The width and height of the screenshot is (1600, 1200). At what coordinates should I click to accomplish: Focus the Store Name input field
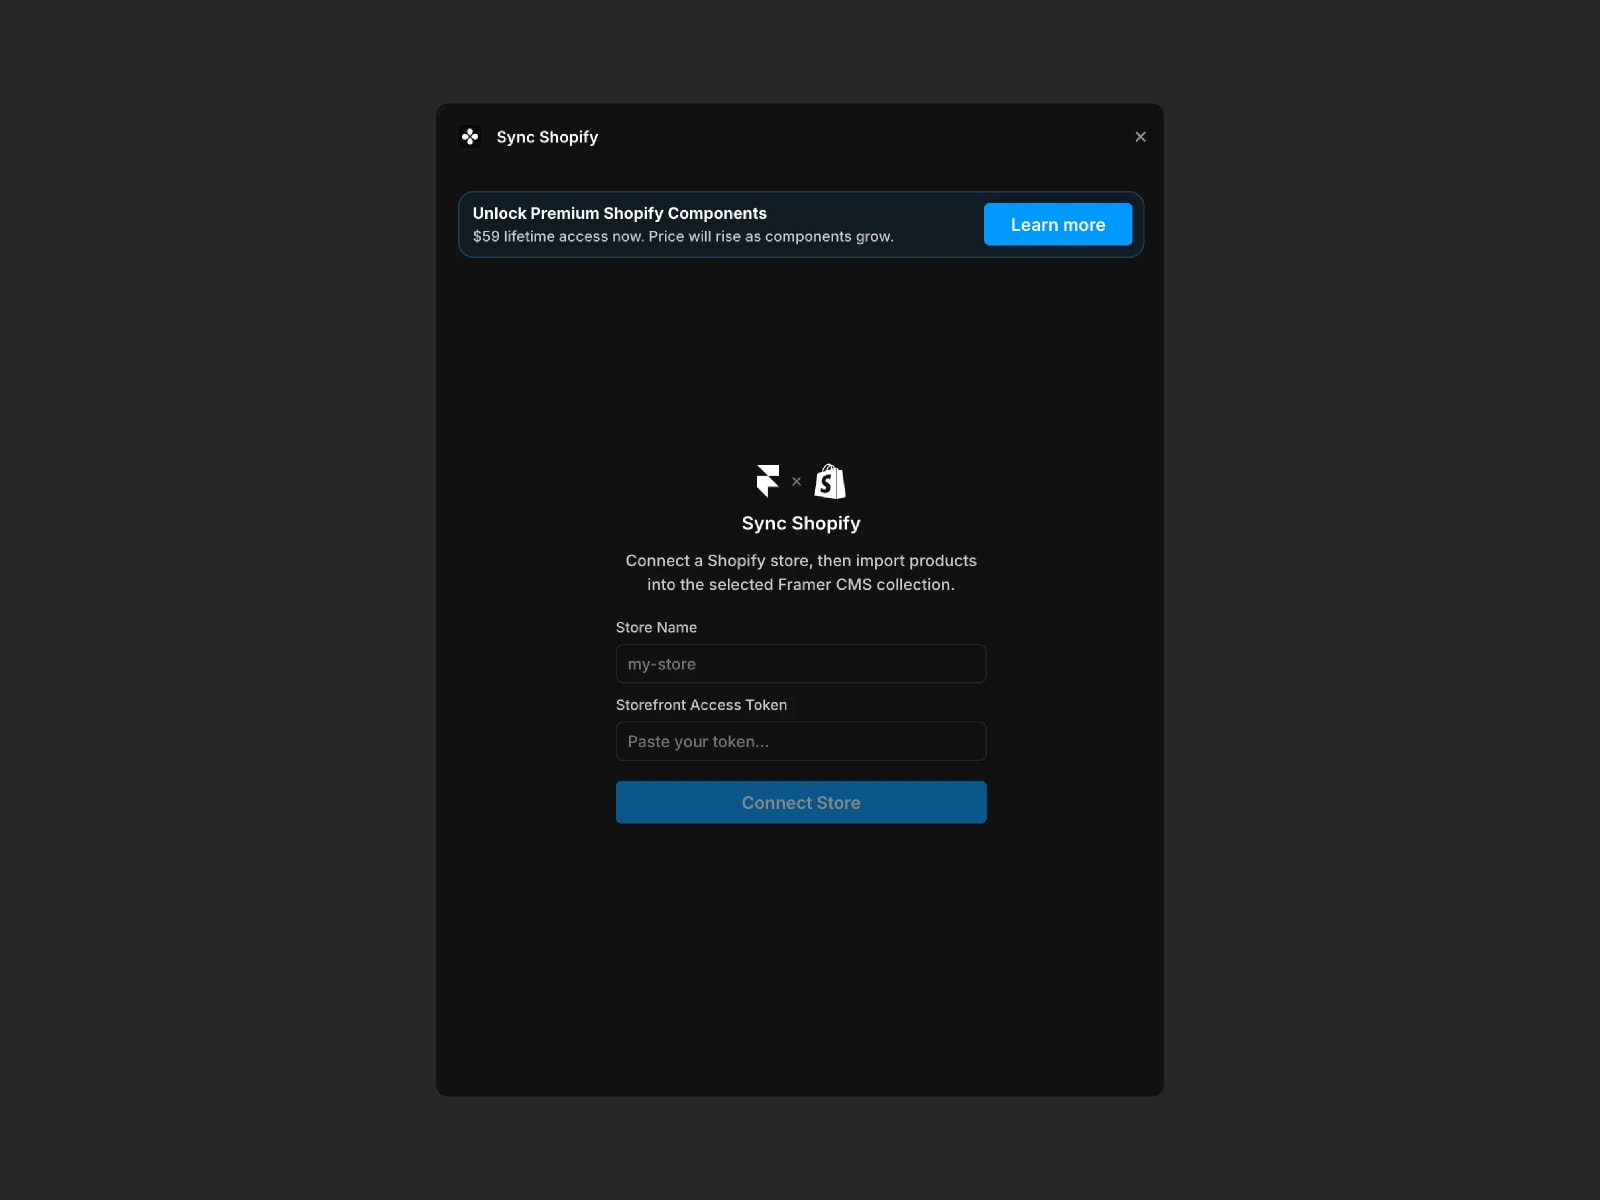click(801, 664)
